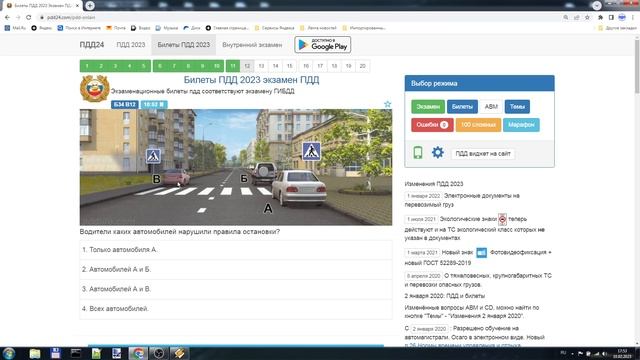
Task: Open the tab search chevron button
Action: (x=596, y=5)
